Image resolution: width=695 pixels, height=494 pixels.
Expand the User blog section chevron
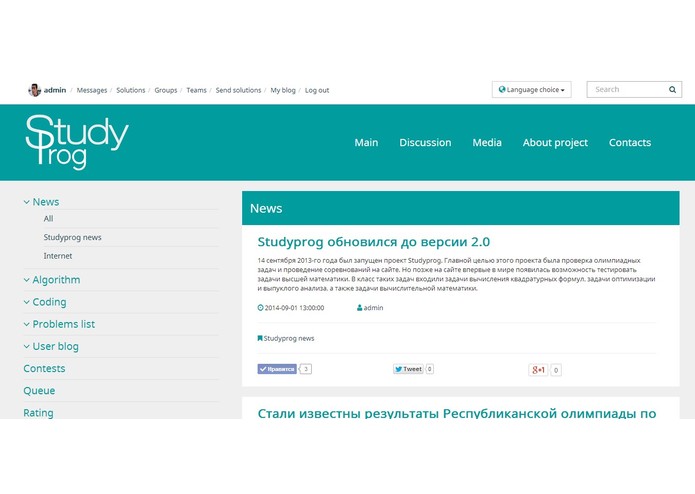pos(27,346)
